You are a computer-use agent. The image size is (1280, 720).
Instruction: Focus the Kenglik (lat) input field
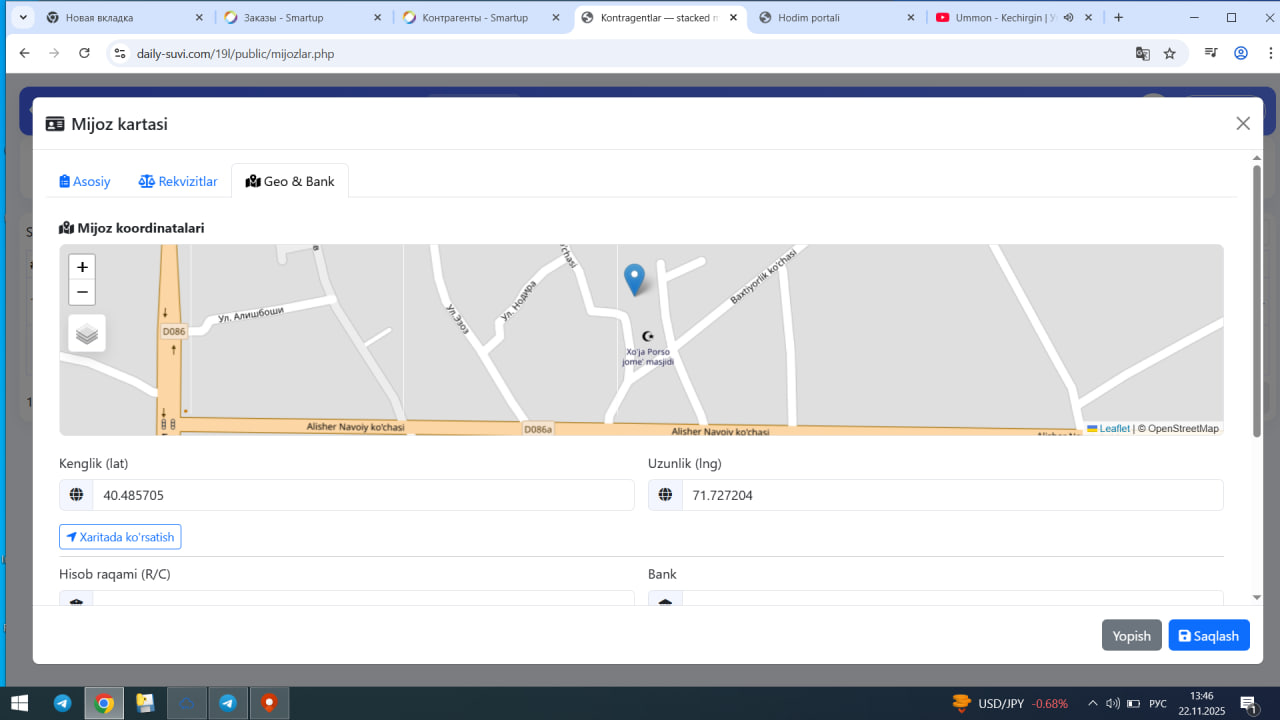pos(363,495)
